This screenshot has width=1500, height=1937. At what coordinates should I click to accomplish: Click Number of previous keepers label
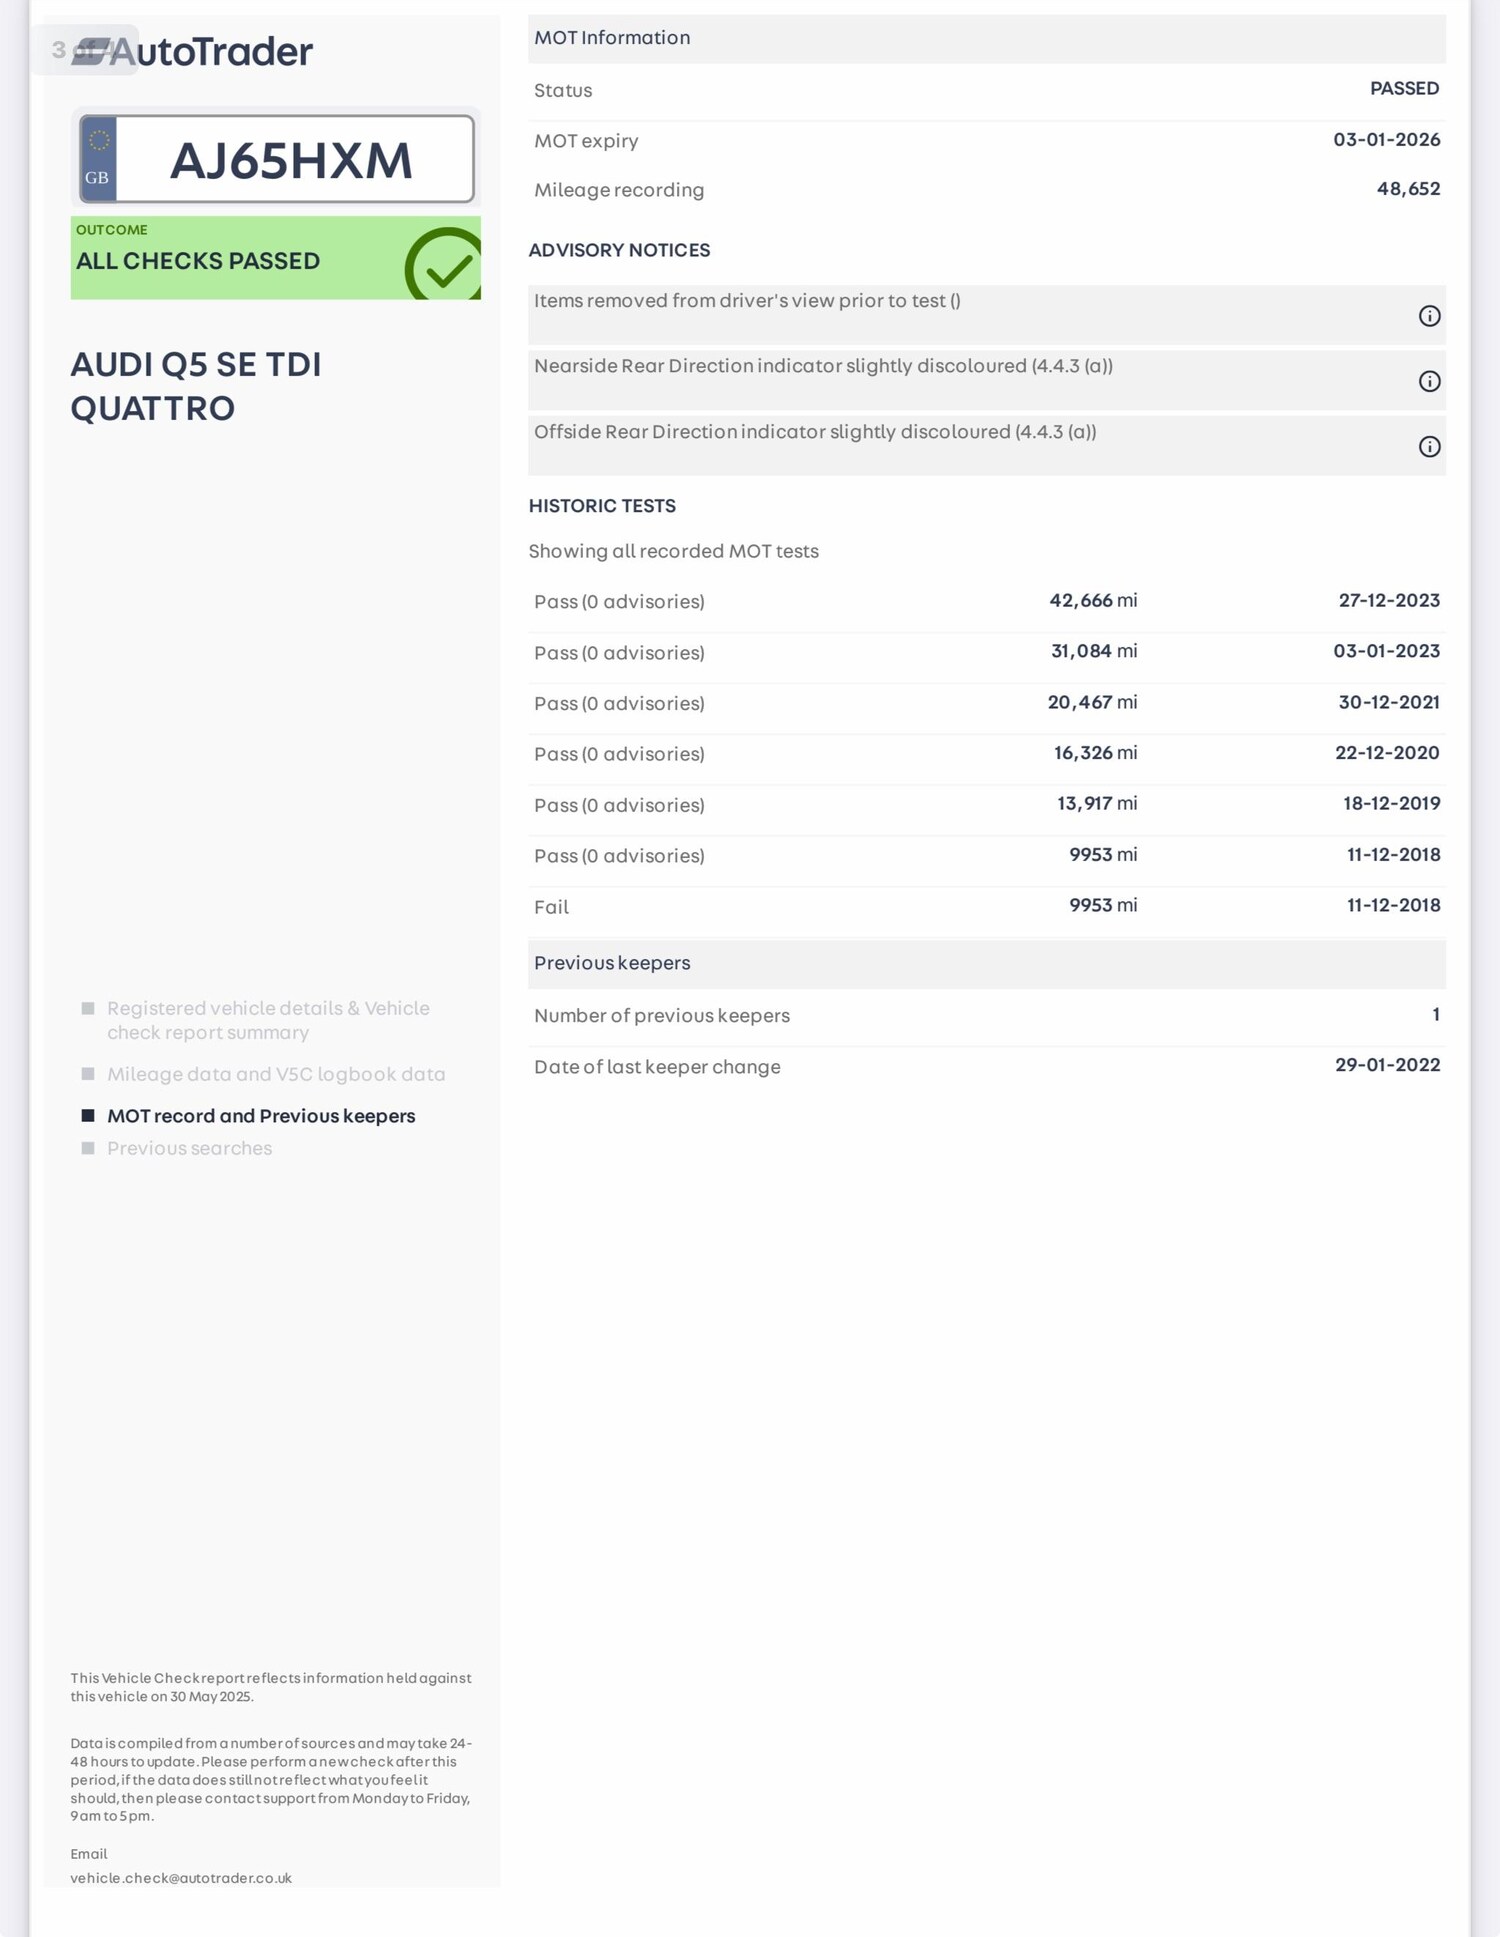pyautogui.click(x=662, y=1016)
